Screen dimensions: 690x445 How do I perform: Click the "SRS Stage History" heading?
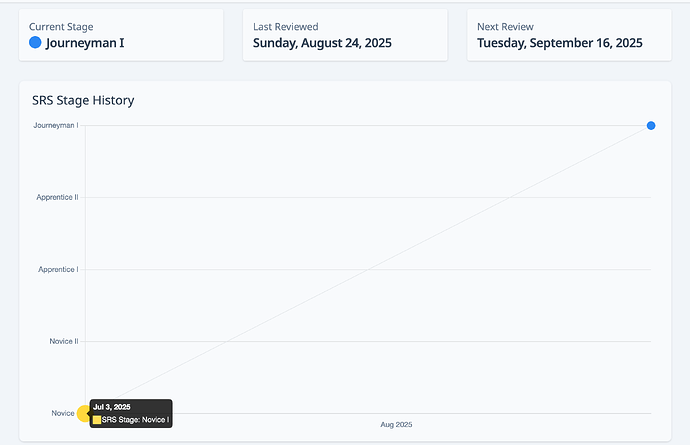coord(83,100)
